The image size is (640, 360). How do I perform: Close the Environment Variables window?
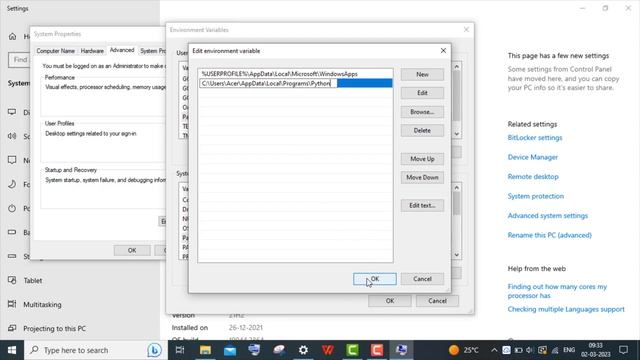pos(466,29)
